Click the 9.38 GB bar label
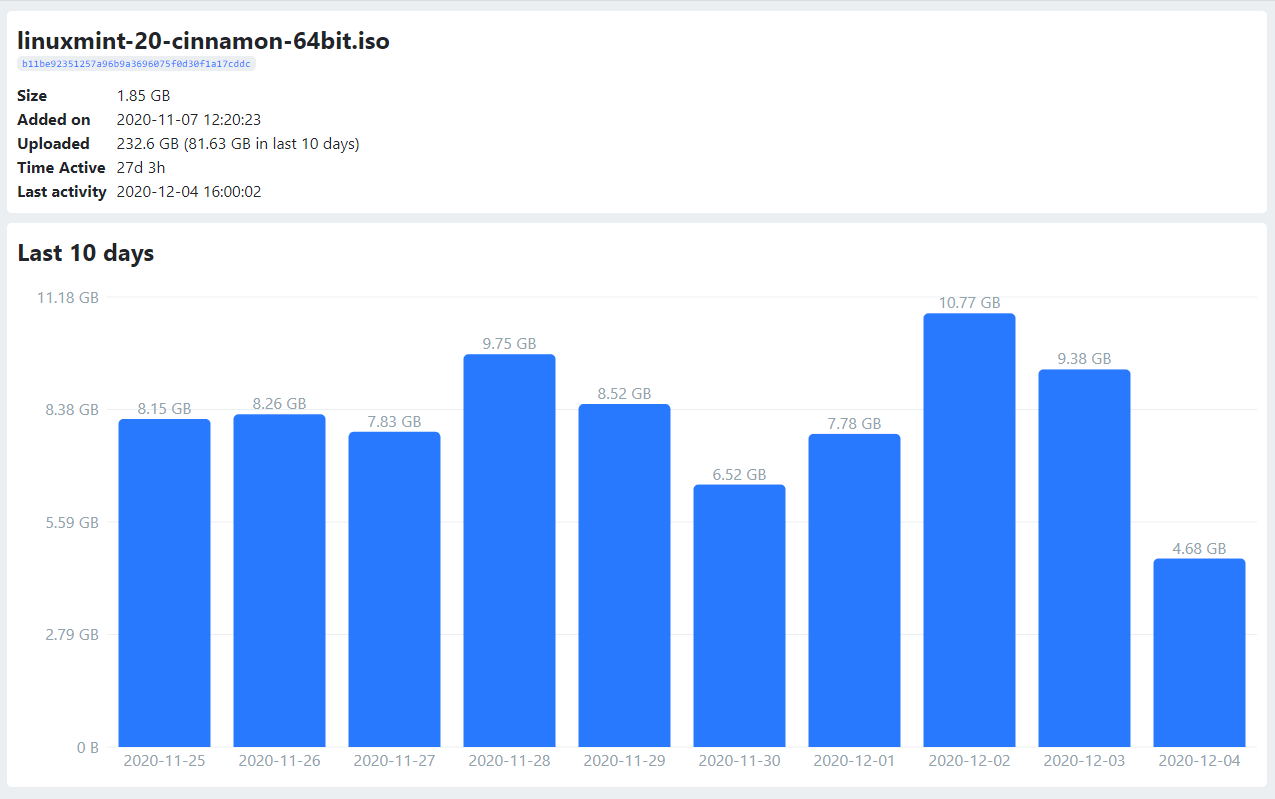Viewport: 1275px width, 799px height. coord(1084,358)
